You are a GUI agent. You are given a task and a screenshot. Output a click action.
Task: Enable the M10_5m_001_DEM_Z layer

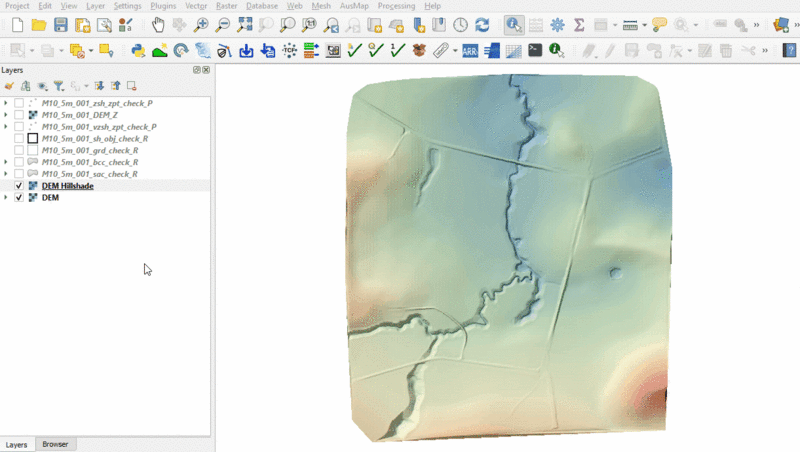pos(19,115)
